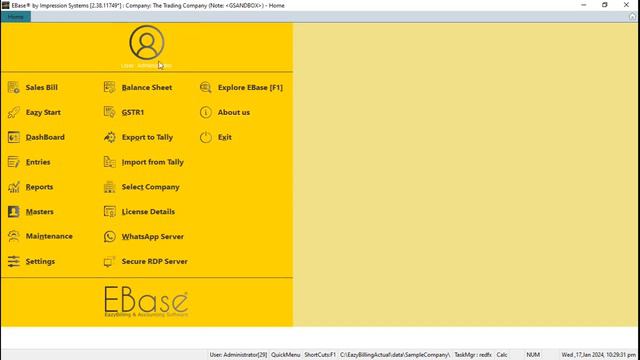640x360 pixels.
Task: Click TaskMgr in the status bar
Action: (473, 355)
